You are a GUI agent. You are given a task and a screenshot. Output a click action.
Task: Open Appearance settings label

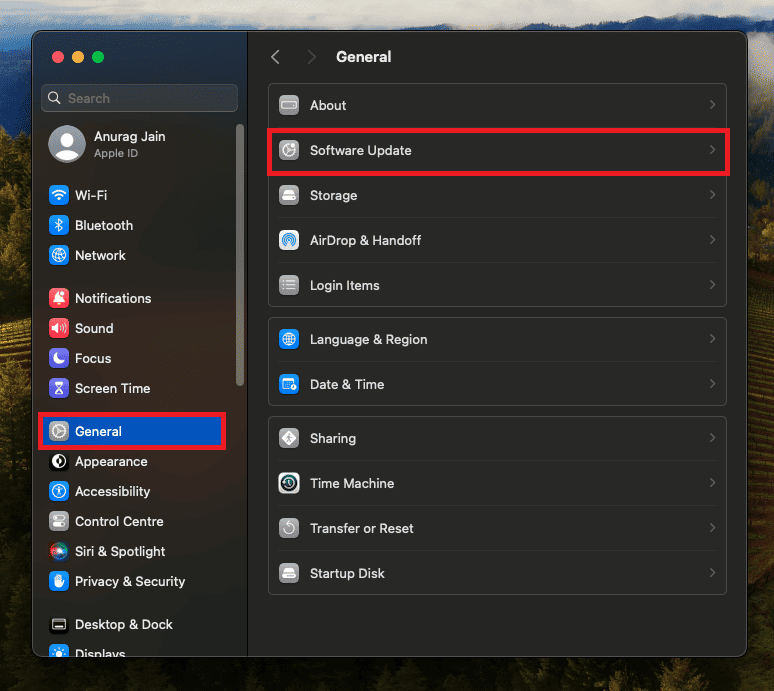(x=111, y=461)
